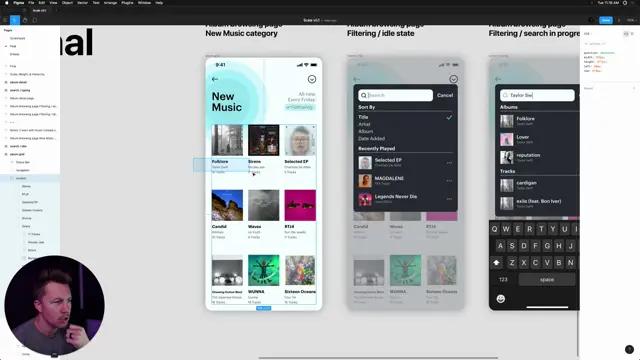
Task: Open the Object menu
Action: click(67, 3)
